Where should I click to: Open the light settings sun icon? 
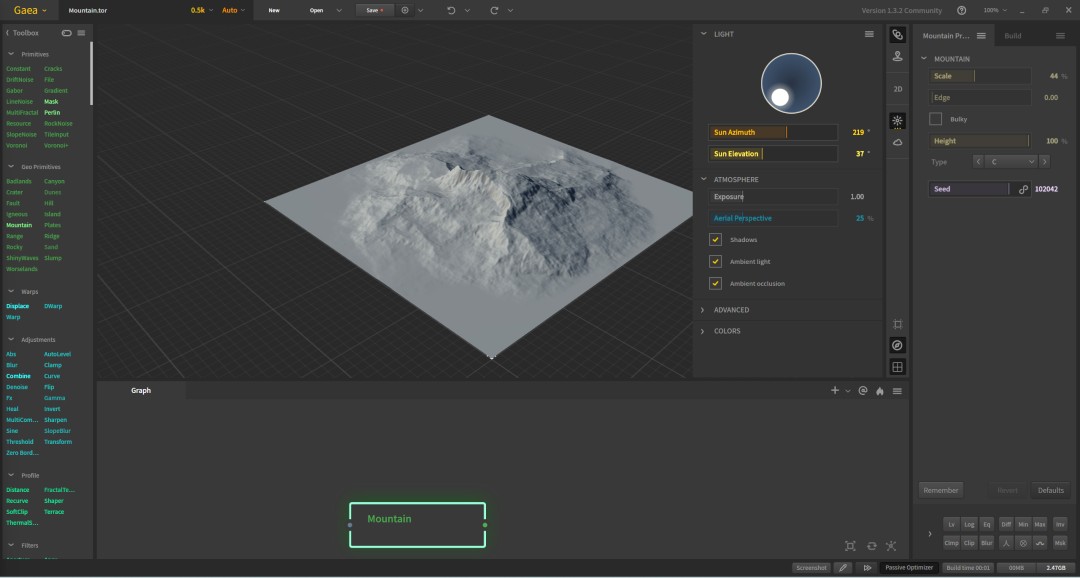point(897,121)
